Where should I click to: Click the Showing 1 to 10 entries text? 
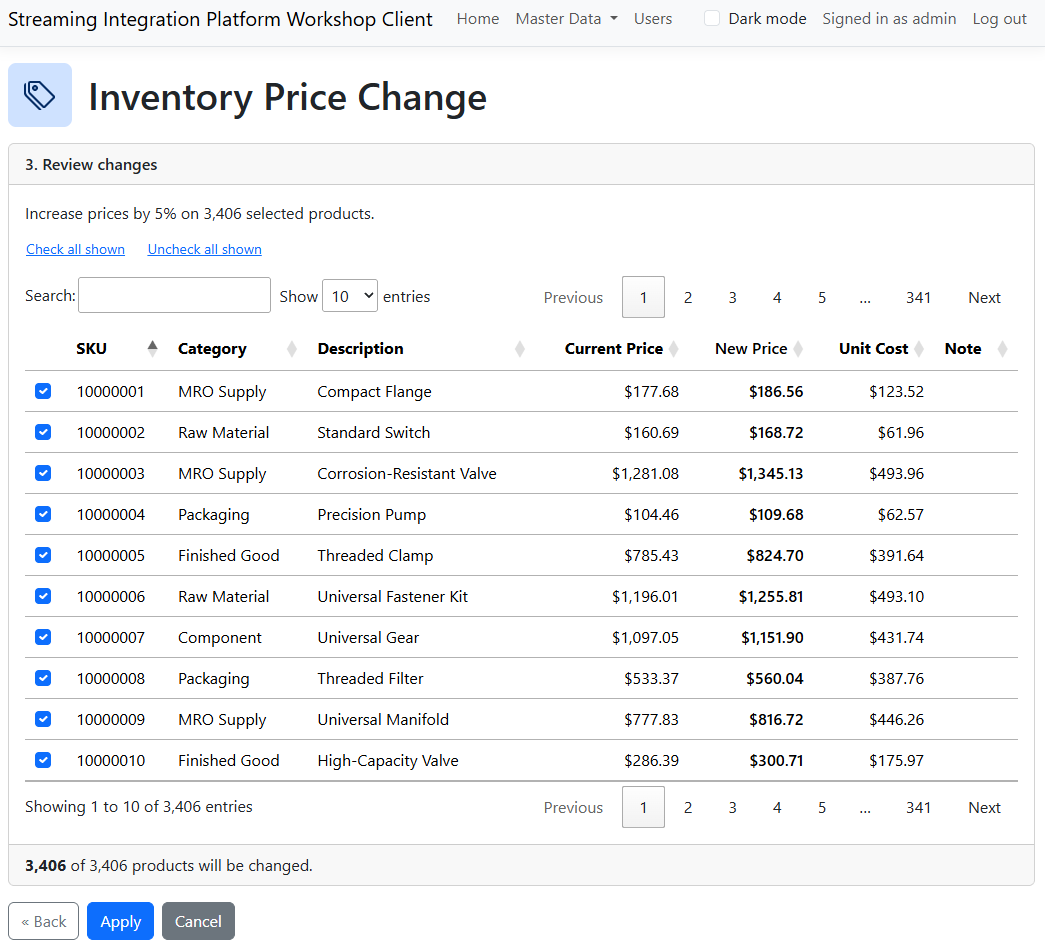click(x=139, y=806)
